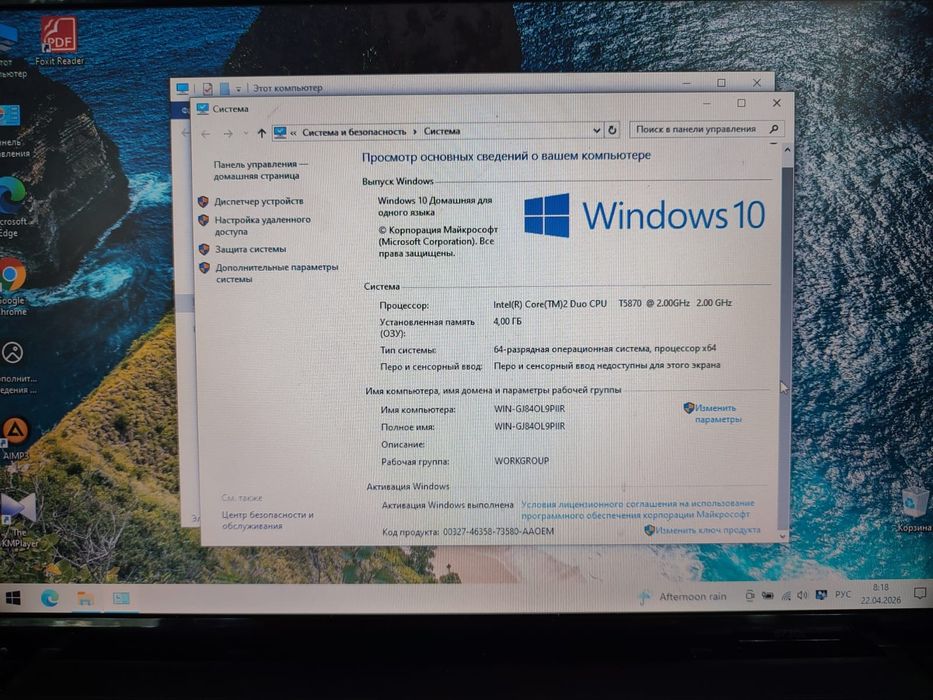This screenshot has width=933, height=700.
Task: Click the computer icon in address bar
Action: tap(280, 132)
